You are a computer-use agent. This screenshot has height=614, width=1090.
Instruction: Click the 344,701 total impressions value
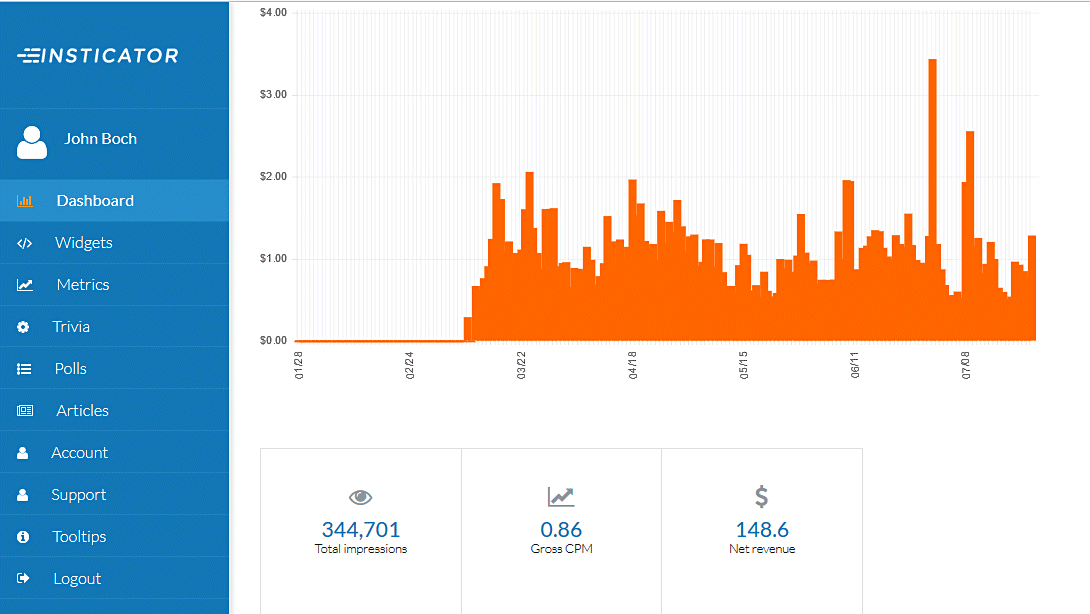click(x=361, y=529)
